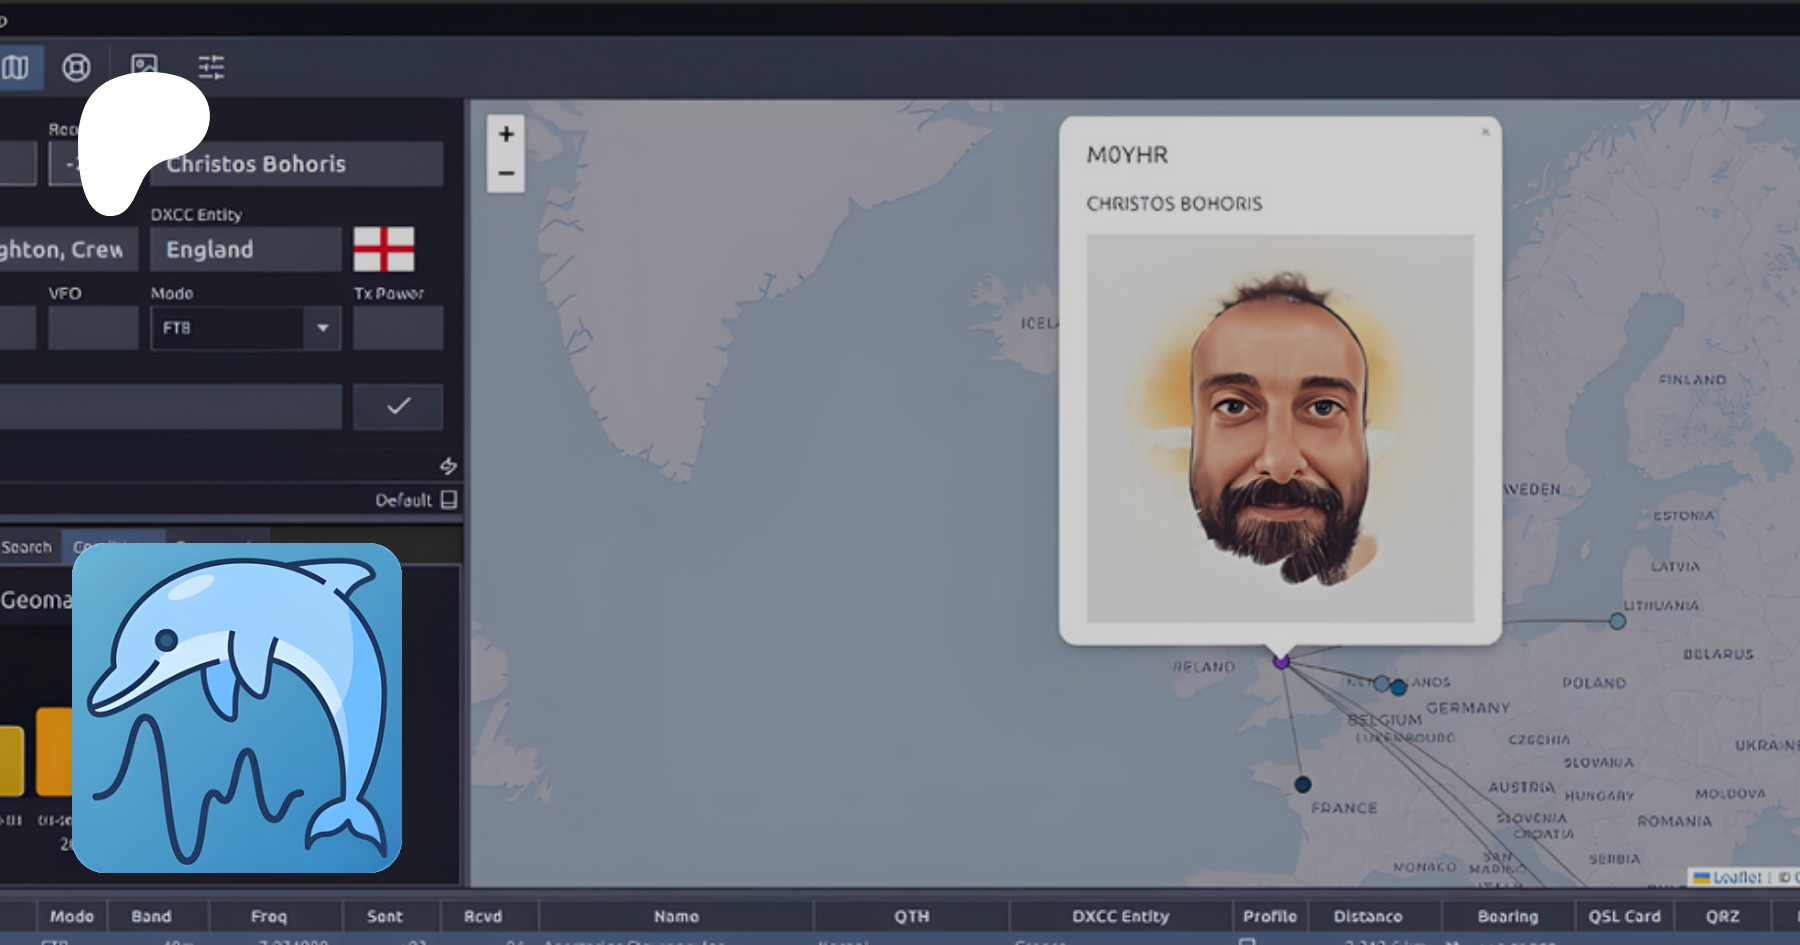This screenshot has width=1800, height=945.
Task: Confirm entry with the checkmark button
Action: tap(398, 406)
